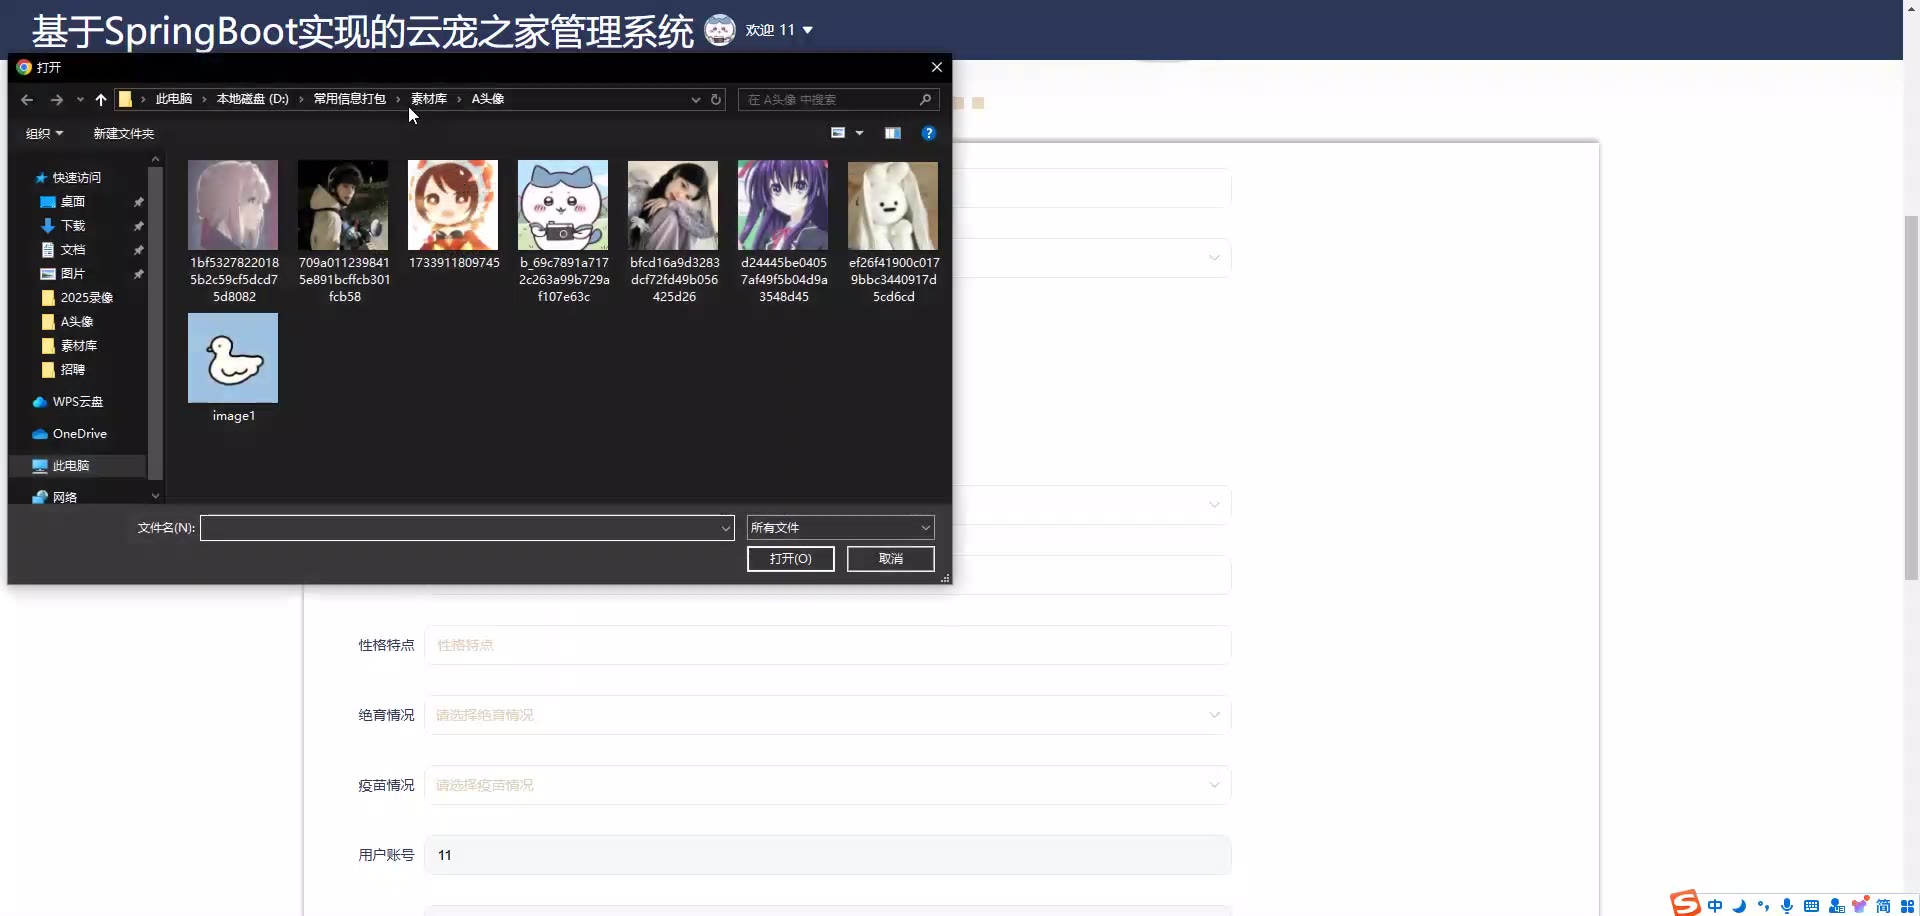The image size is (1920, 916).
Task: Select 此电脑 in the navigation pane
Action: tap(70, 466)
